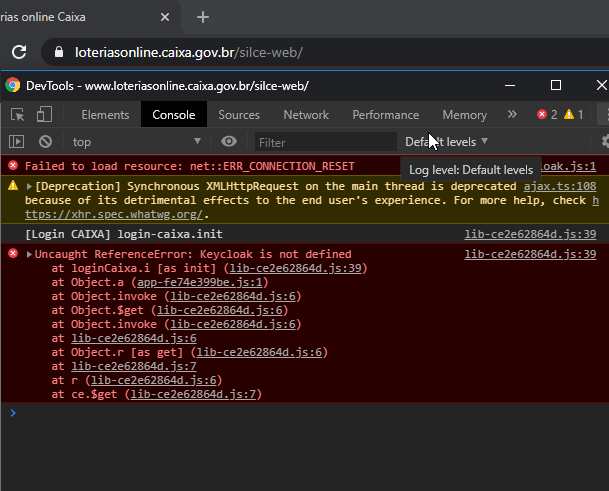Image resolution: width=609 pixels, height=491 pixels.
Task: Select the Console tab
Action: click(174, 115)
